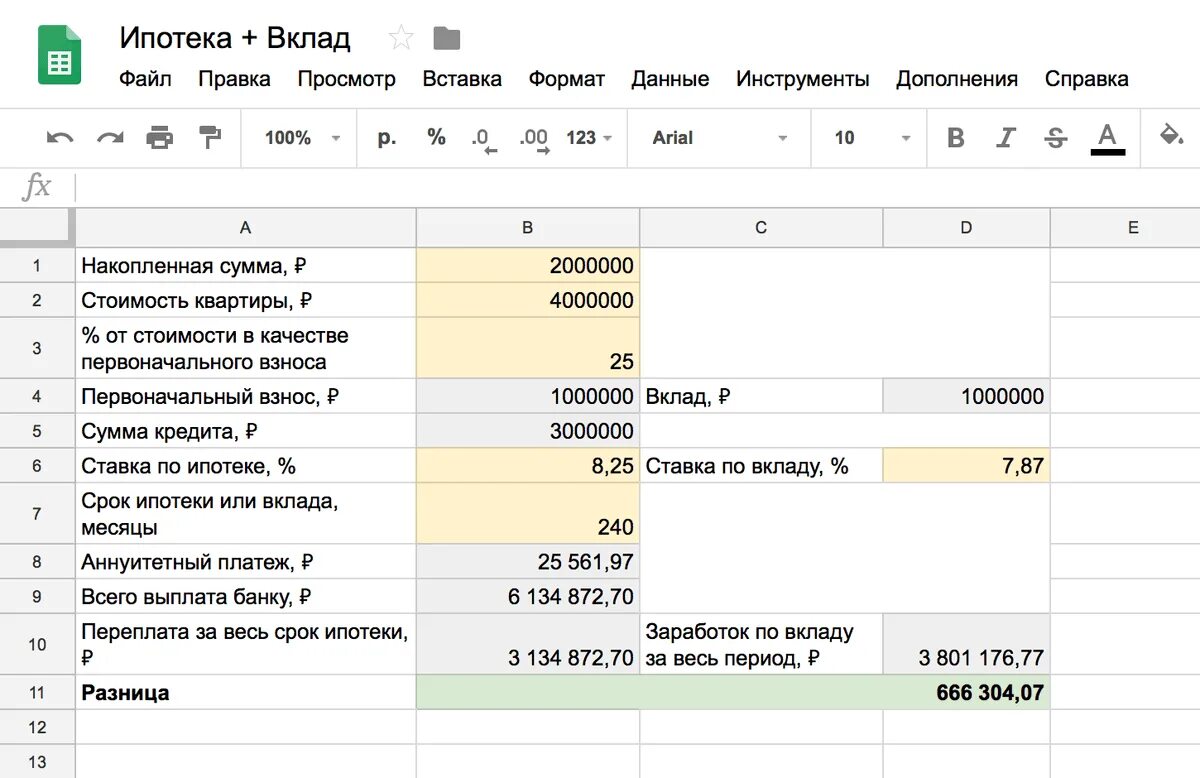The width and height of the screenshot is (1200, 778).
Task: Select cell with value 3000000
Action: pos(528,431)
